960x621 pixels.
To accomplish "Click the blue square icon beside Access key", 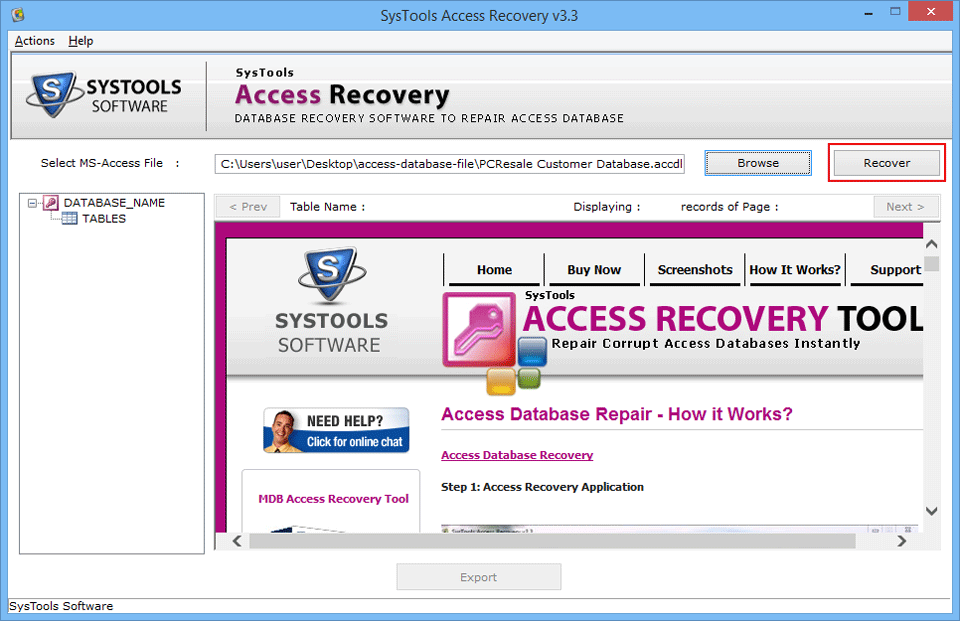I will click(532, 351).
